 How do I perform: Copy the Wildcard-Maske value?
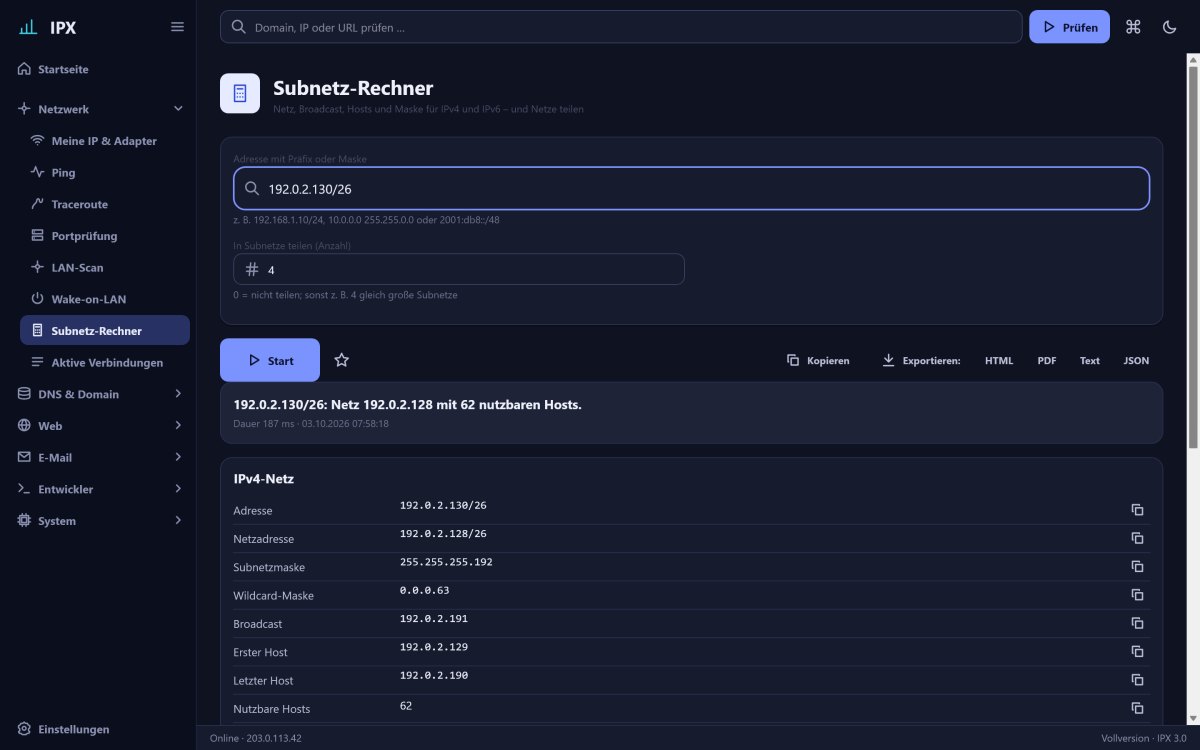(x=1137, y=595)
